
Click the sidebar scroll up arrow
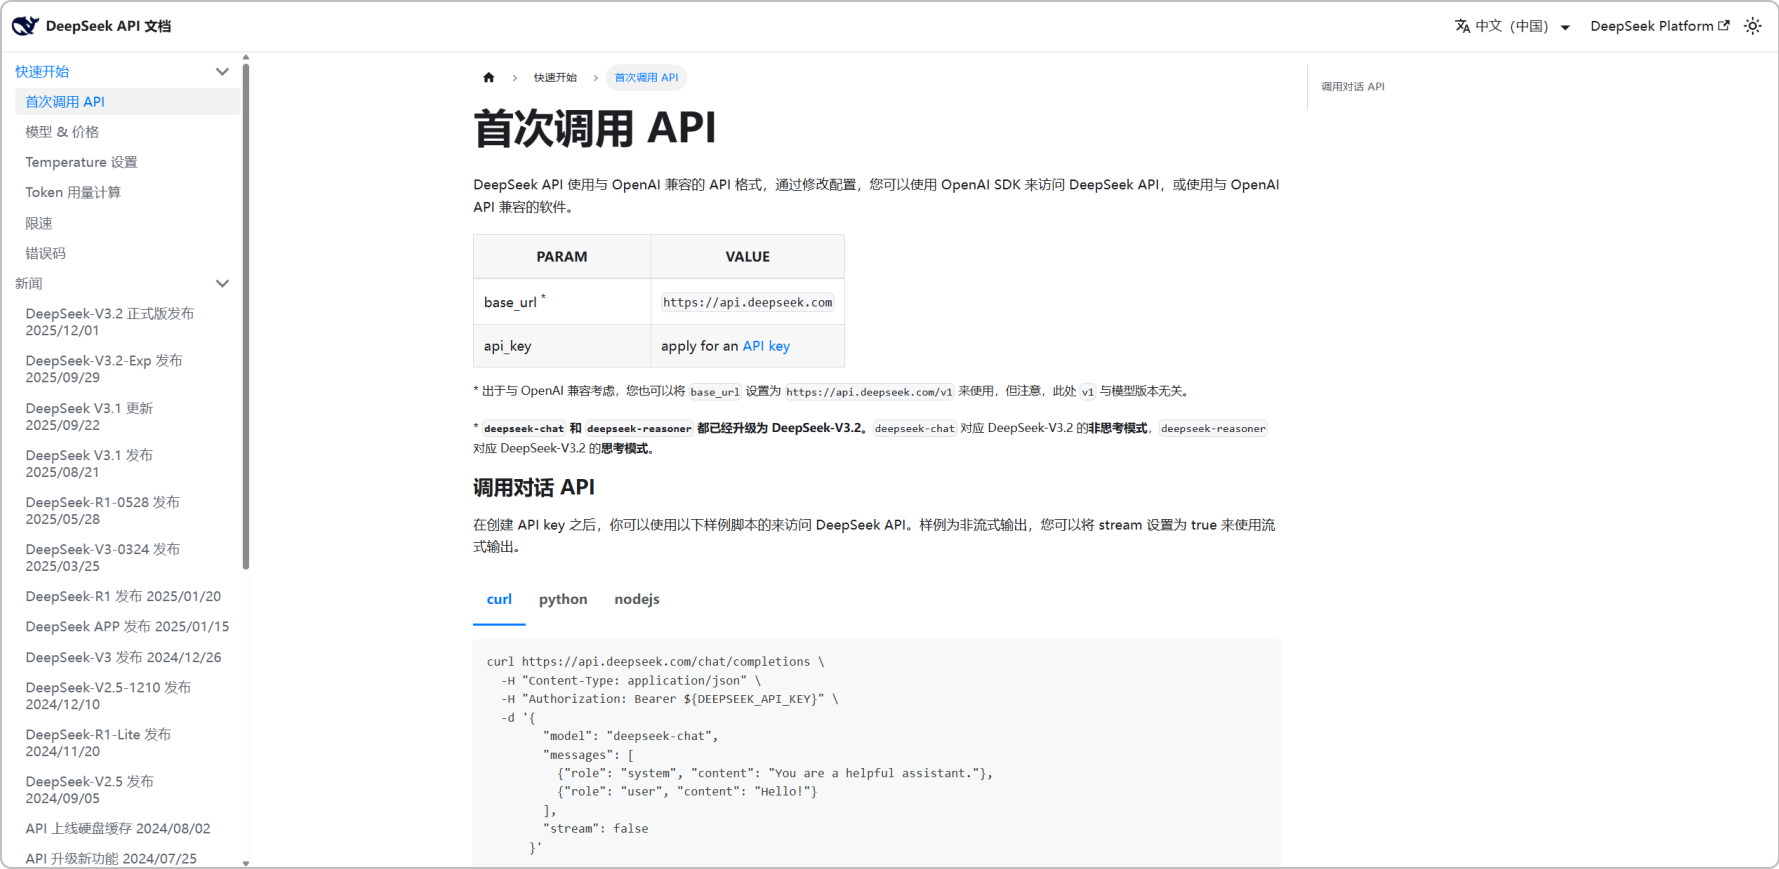click(x=246, y=58)
